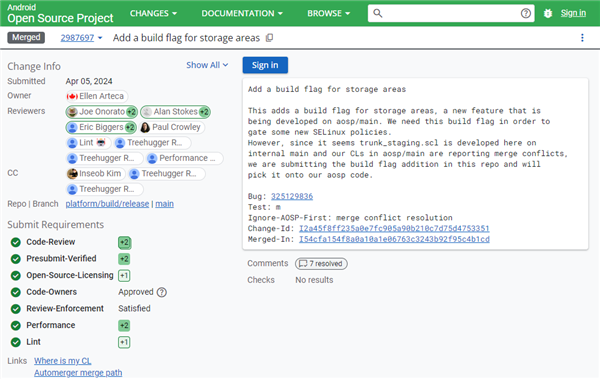
Task: Click Code-Owners help question icon
Action: (162, 292)
